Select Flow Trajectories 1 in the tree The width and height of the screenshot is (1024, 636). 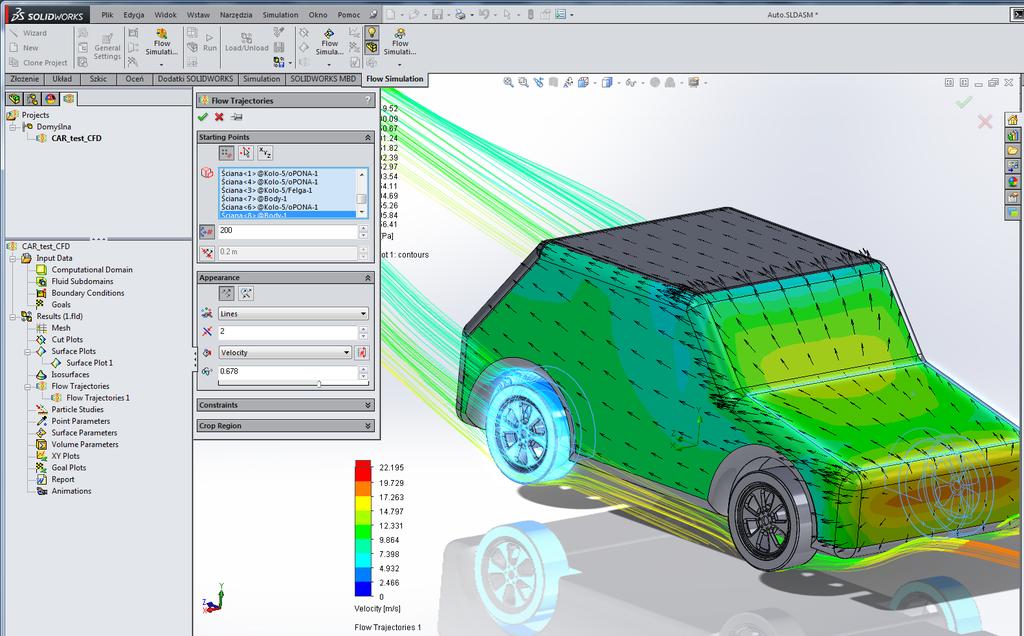[98, 398]
